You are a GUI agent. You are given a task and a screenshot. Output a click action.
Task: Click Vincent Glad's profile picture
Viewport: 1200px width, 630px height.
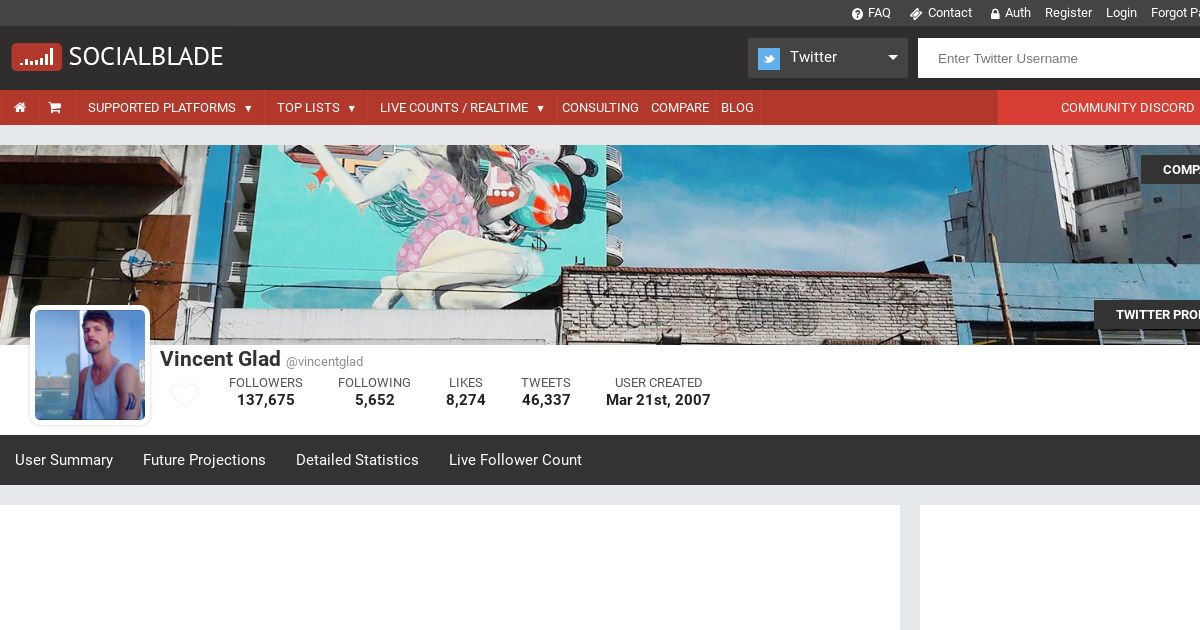click(90, 365)
